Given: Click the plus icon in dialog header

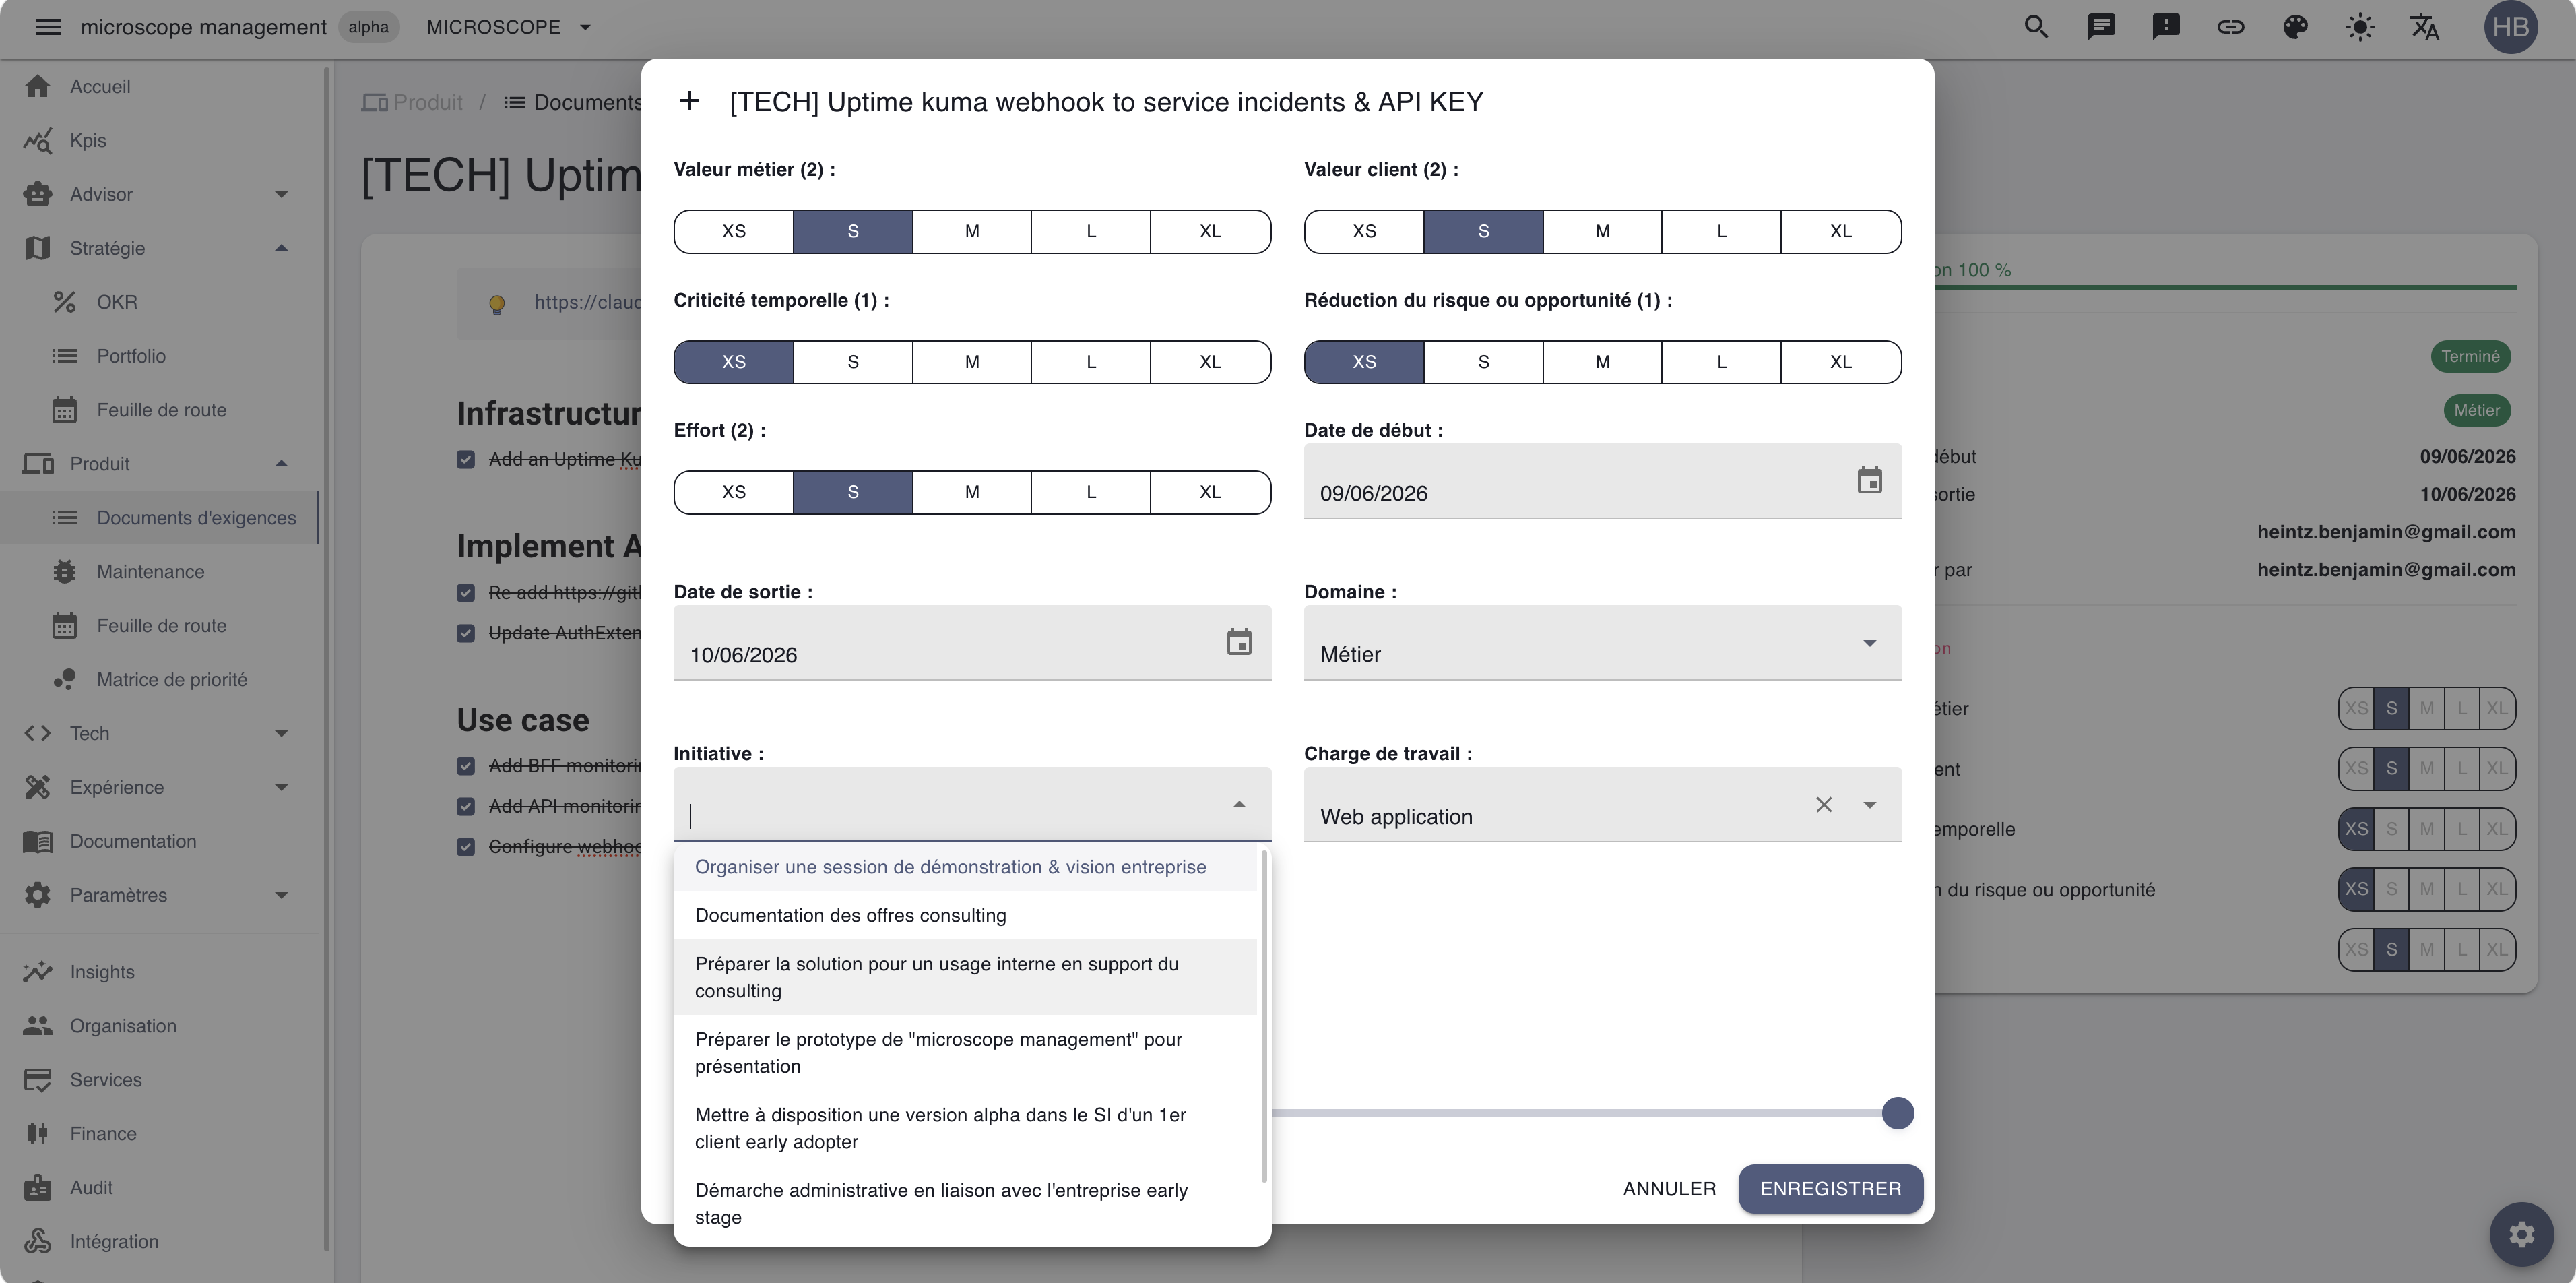Looking at the screenshot, I should 689,101.
